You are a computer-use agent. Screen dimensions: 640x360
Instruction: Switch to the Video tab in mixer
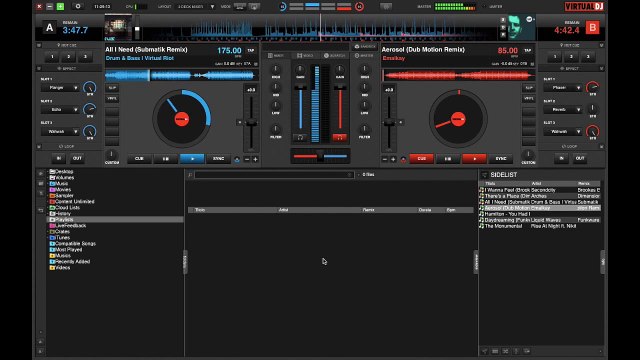click(x=305, y=56)
